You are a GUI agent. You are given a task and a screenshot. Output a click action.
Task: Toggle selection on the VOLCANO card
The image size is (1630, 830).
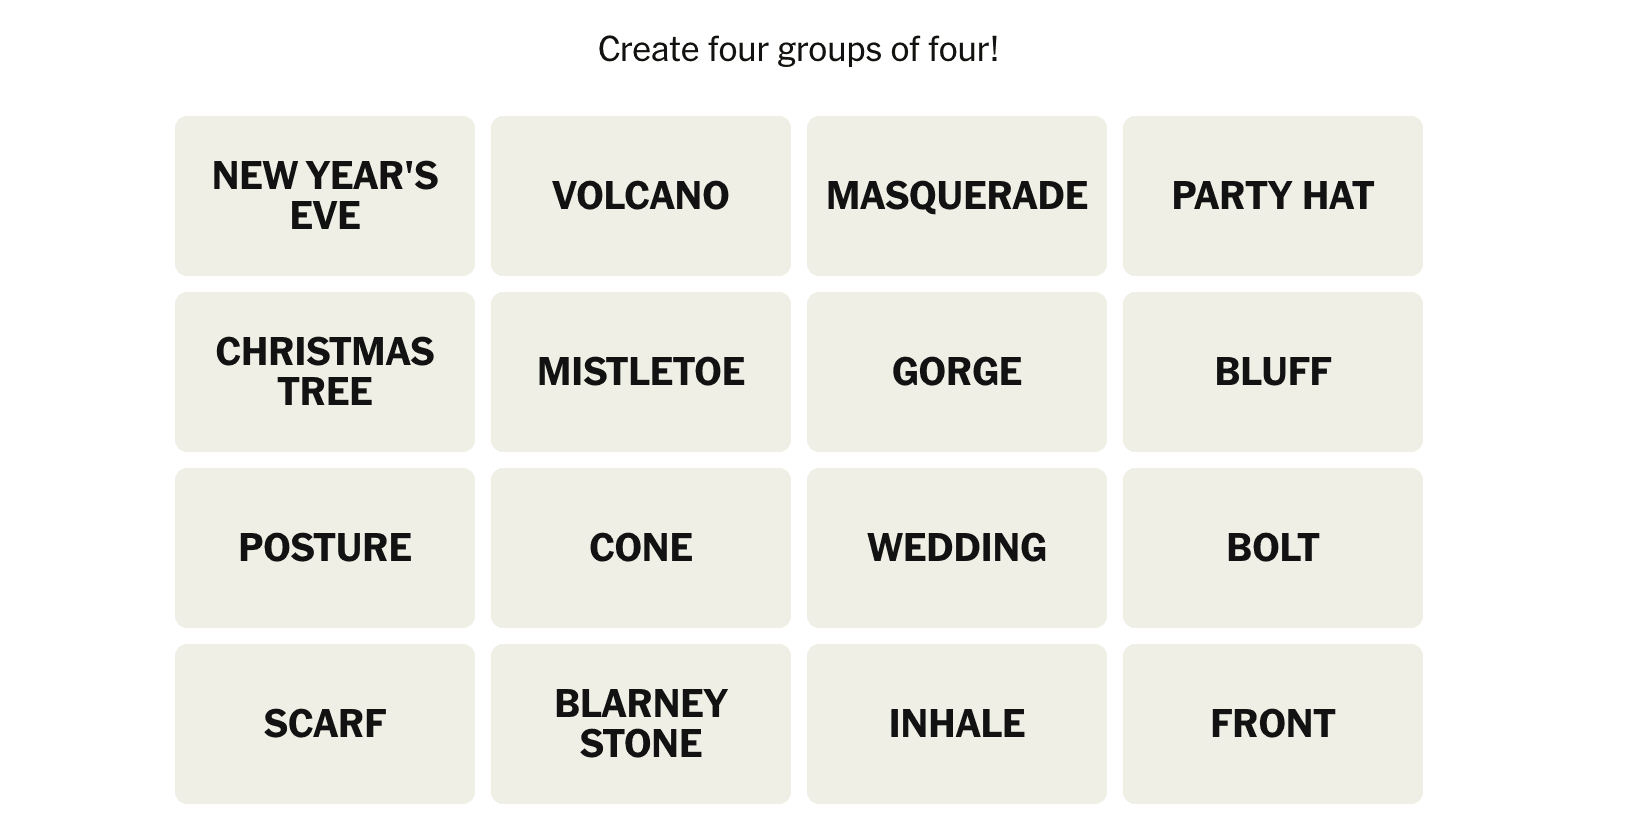point(641,196)
